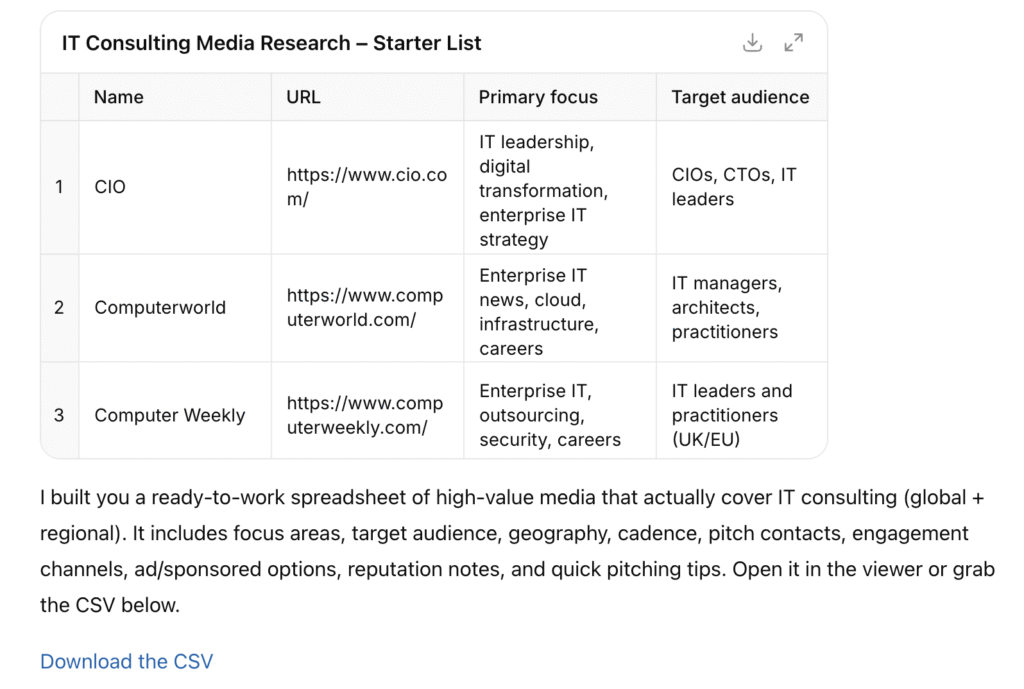Select the Name column header
The height and width of the screenshot is (689, 1024).
pos(119,97)
